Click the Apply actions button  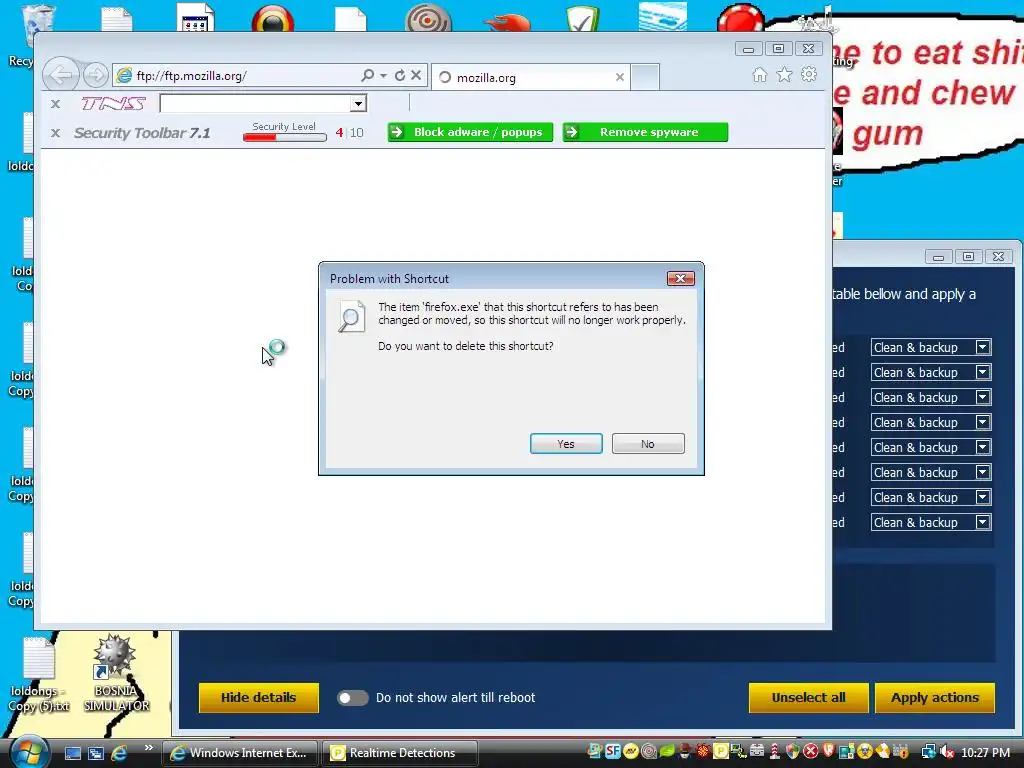coord(935,697)
